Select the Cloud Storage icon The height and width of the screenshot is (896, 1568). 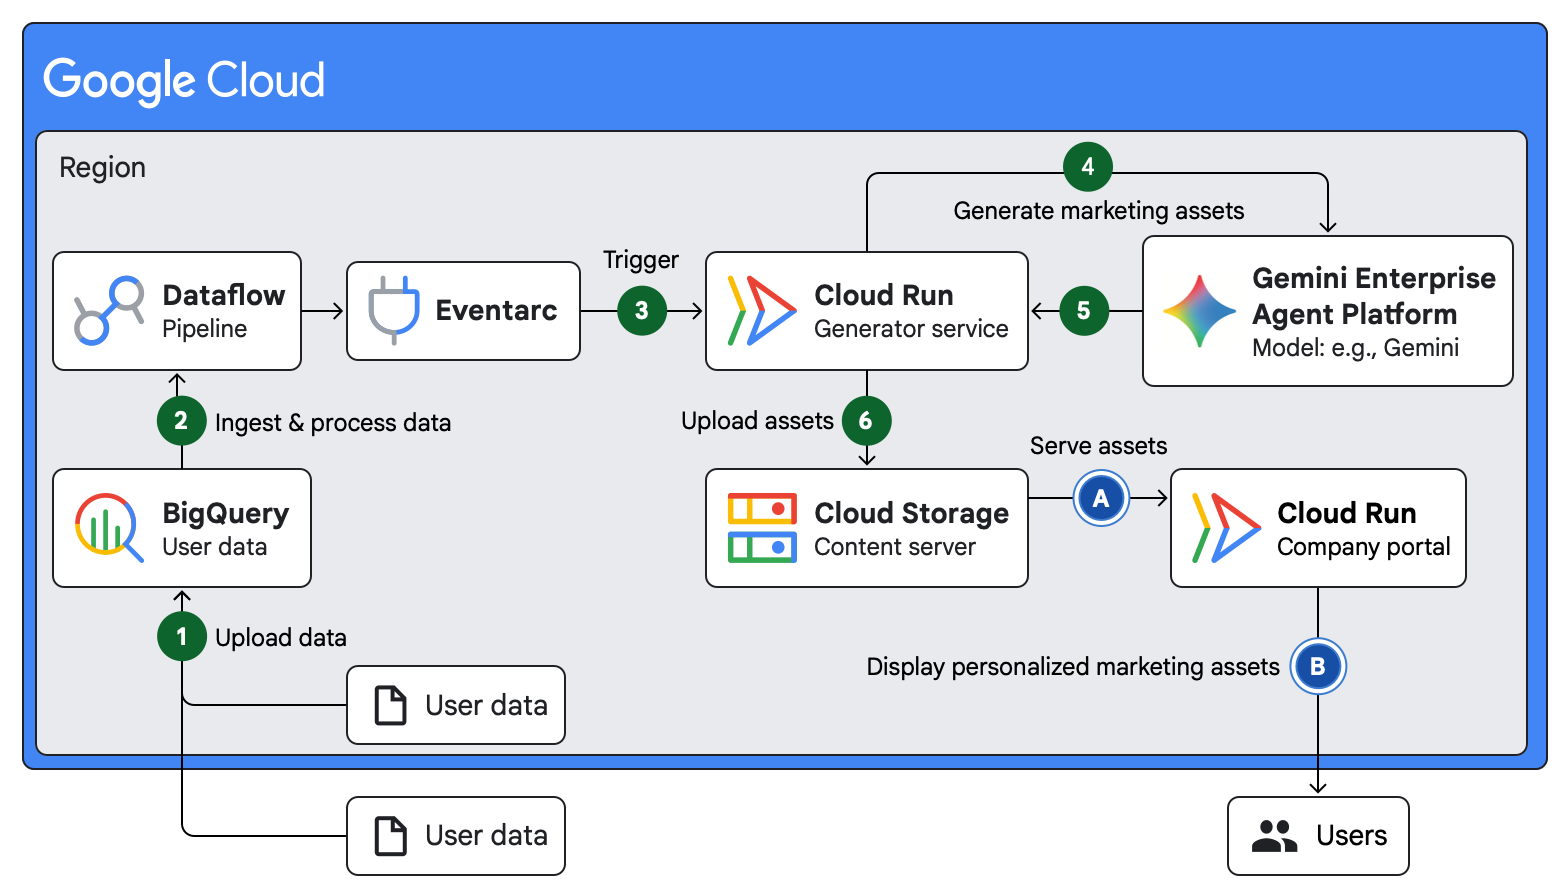pos(762,528)
